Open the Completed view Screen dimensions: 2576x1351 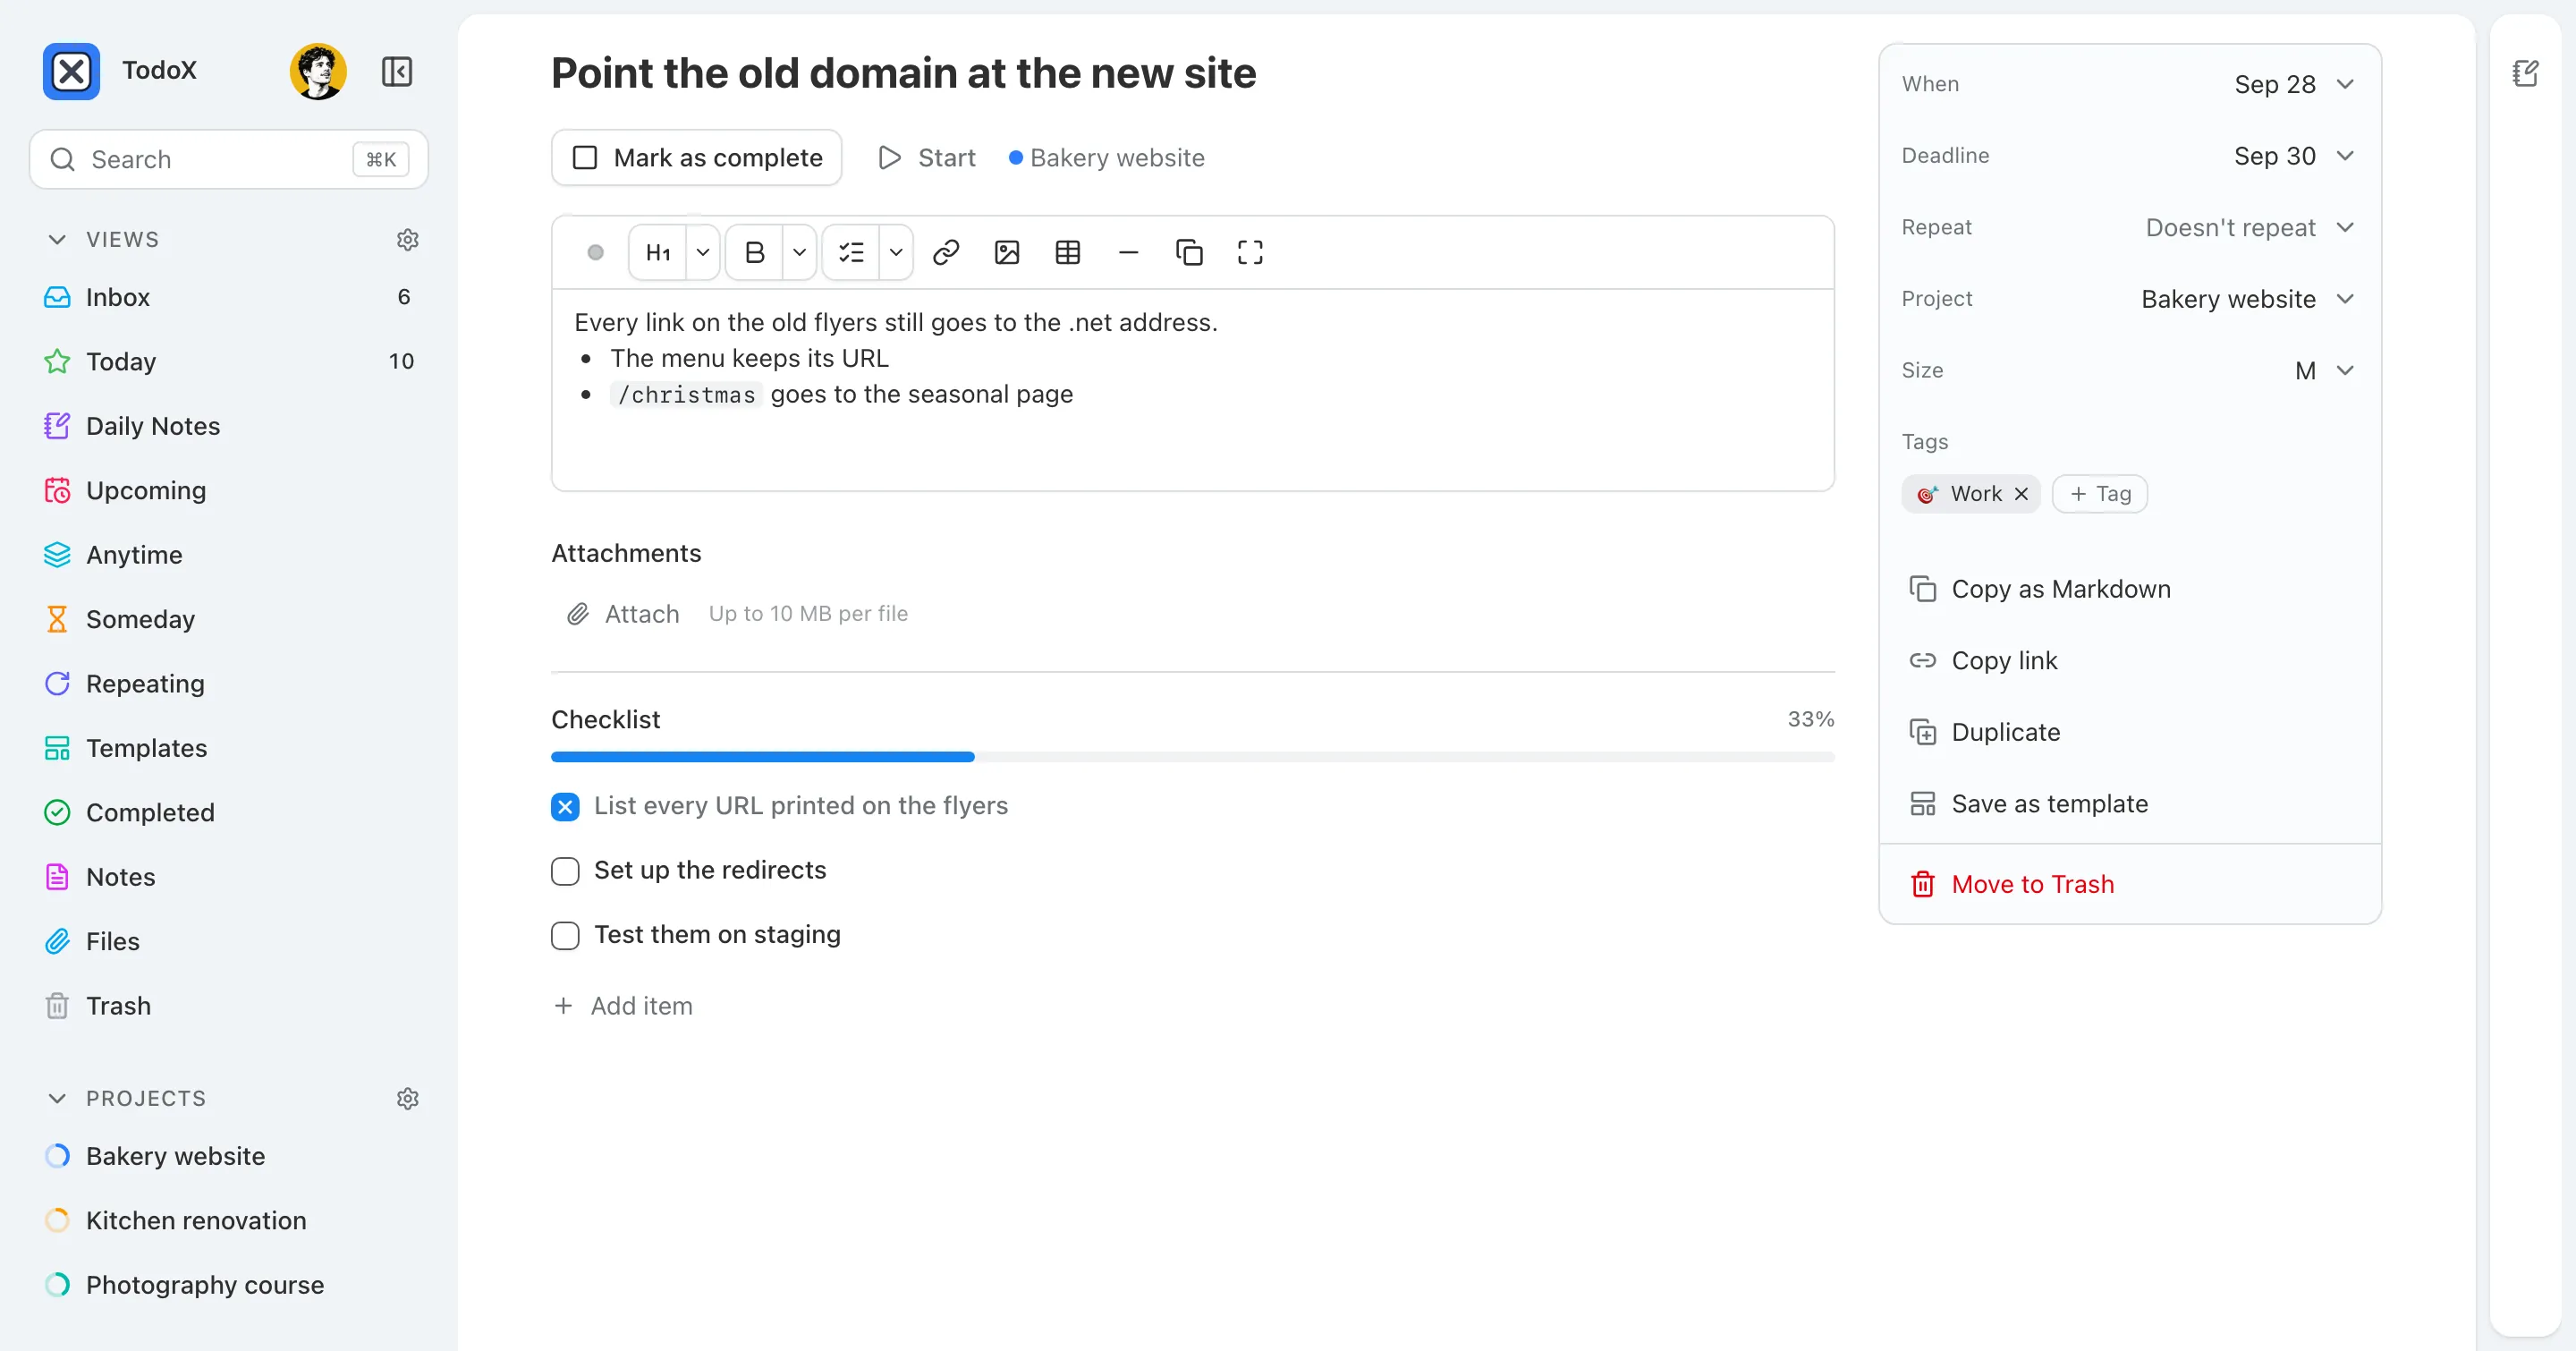(x=229, y=812)
